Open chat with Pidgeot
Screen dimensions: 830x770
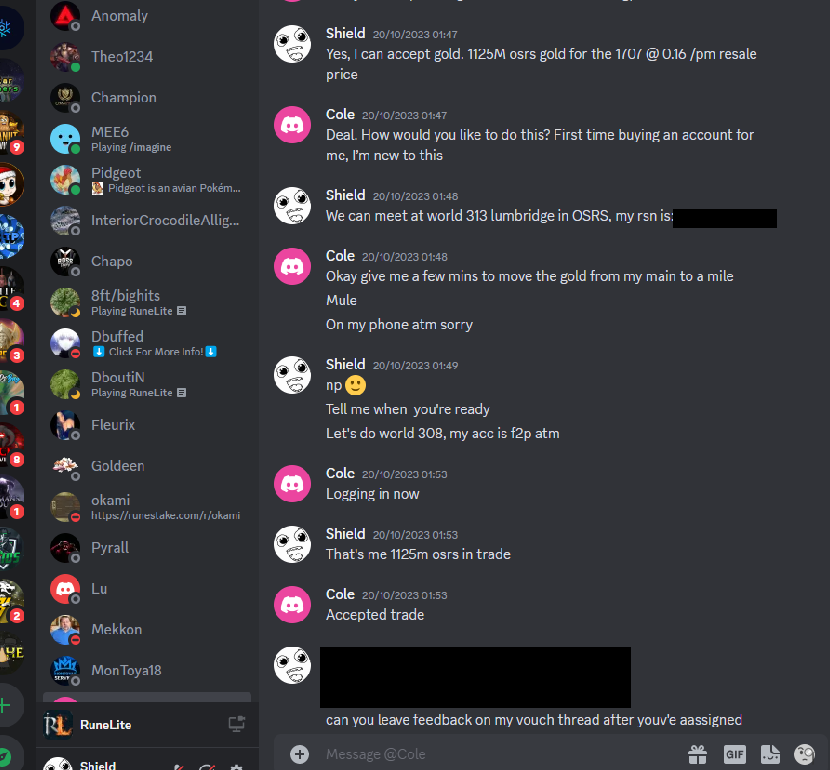(147, 179)
